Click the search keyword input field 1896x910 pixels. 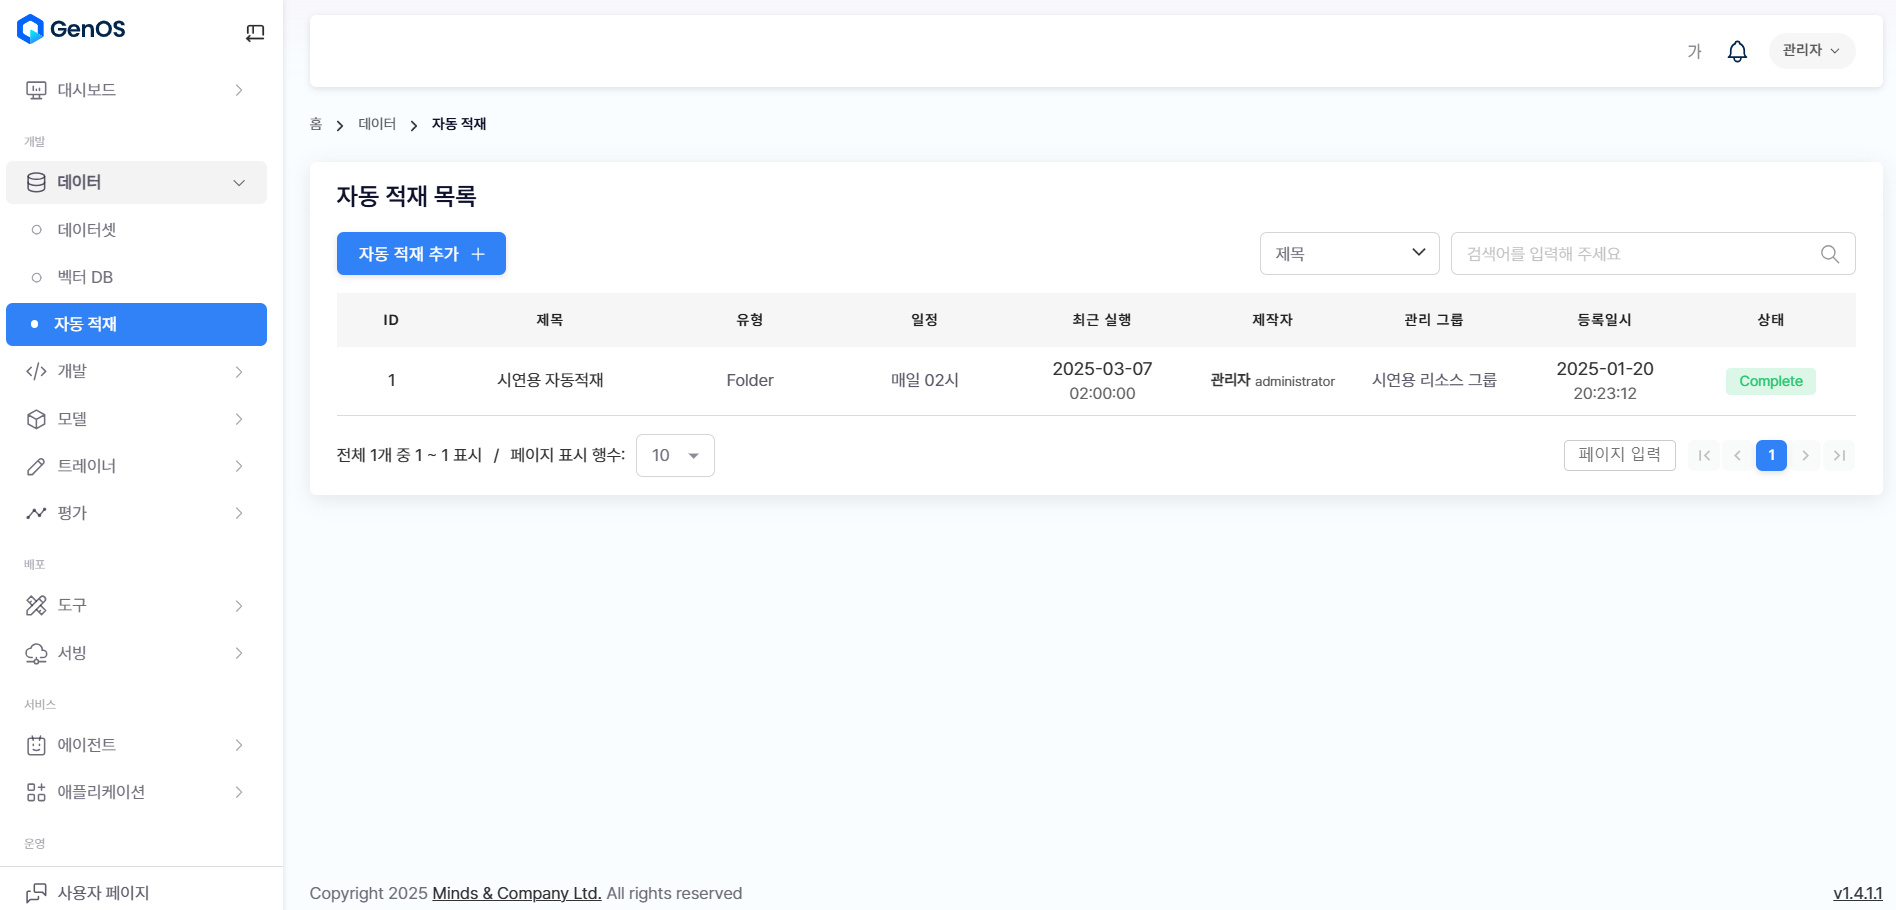tap(1635, 254)
